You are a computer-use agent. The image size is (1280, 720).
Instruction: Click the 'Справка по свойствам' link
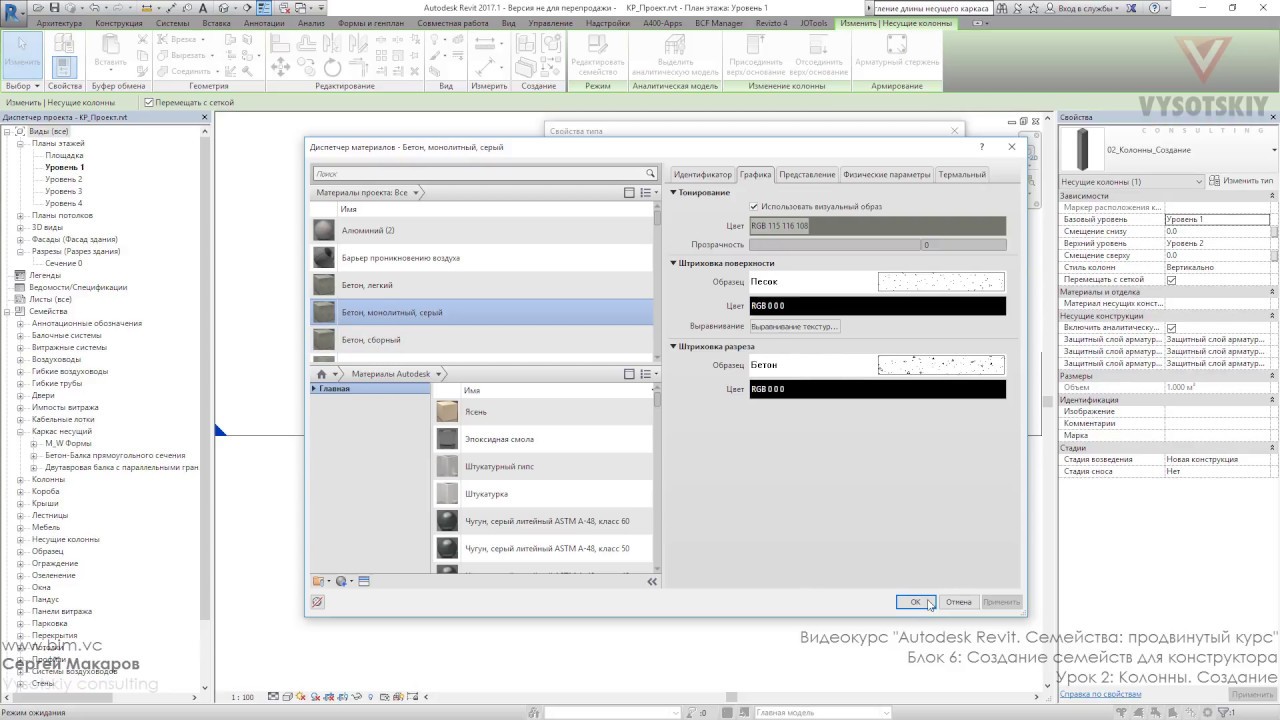[x=1101, y=694]
